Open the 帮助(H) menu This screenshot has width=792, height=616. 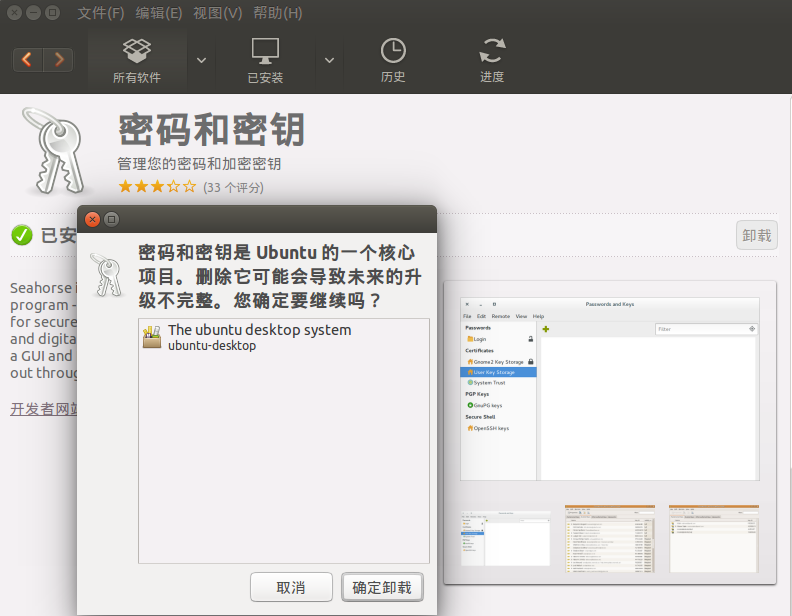(x=278, y=13)
